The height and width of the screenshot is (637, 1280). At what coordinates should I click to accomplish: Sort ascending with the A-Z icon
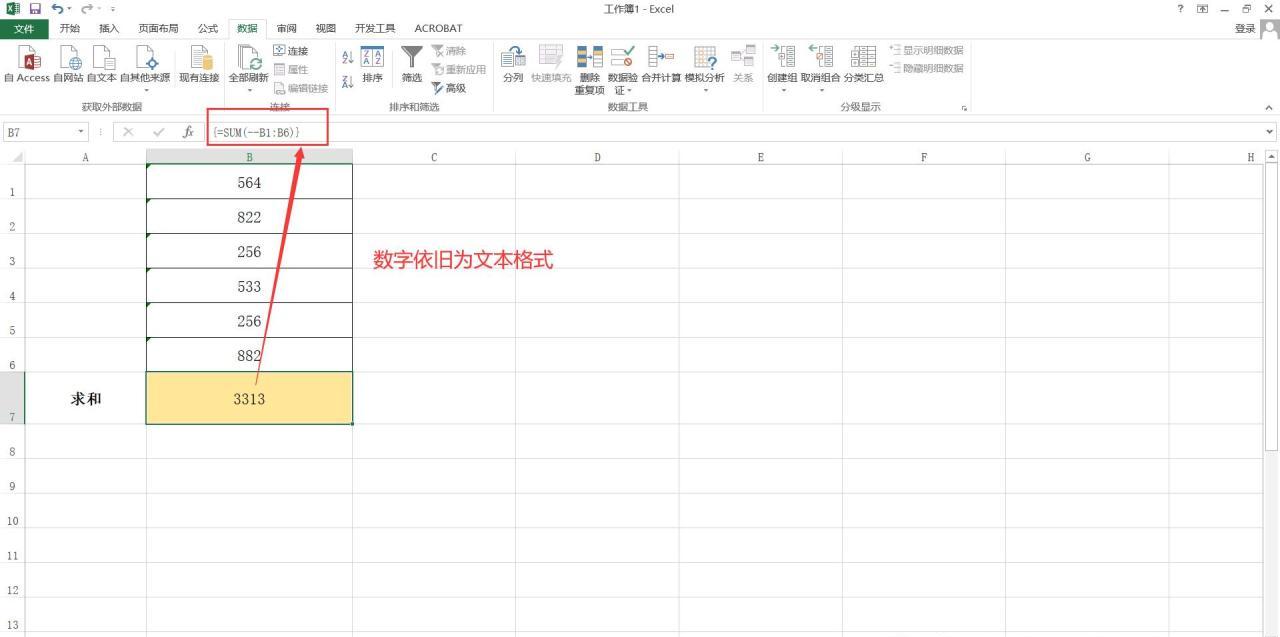(347, 57)
